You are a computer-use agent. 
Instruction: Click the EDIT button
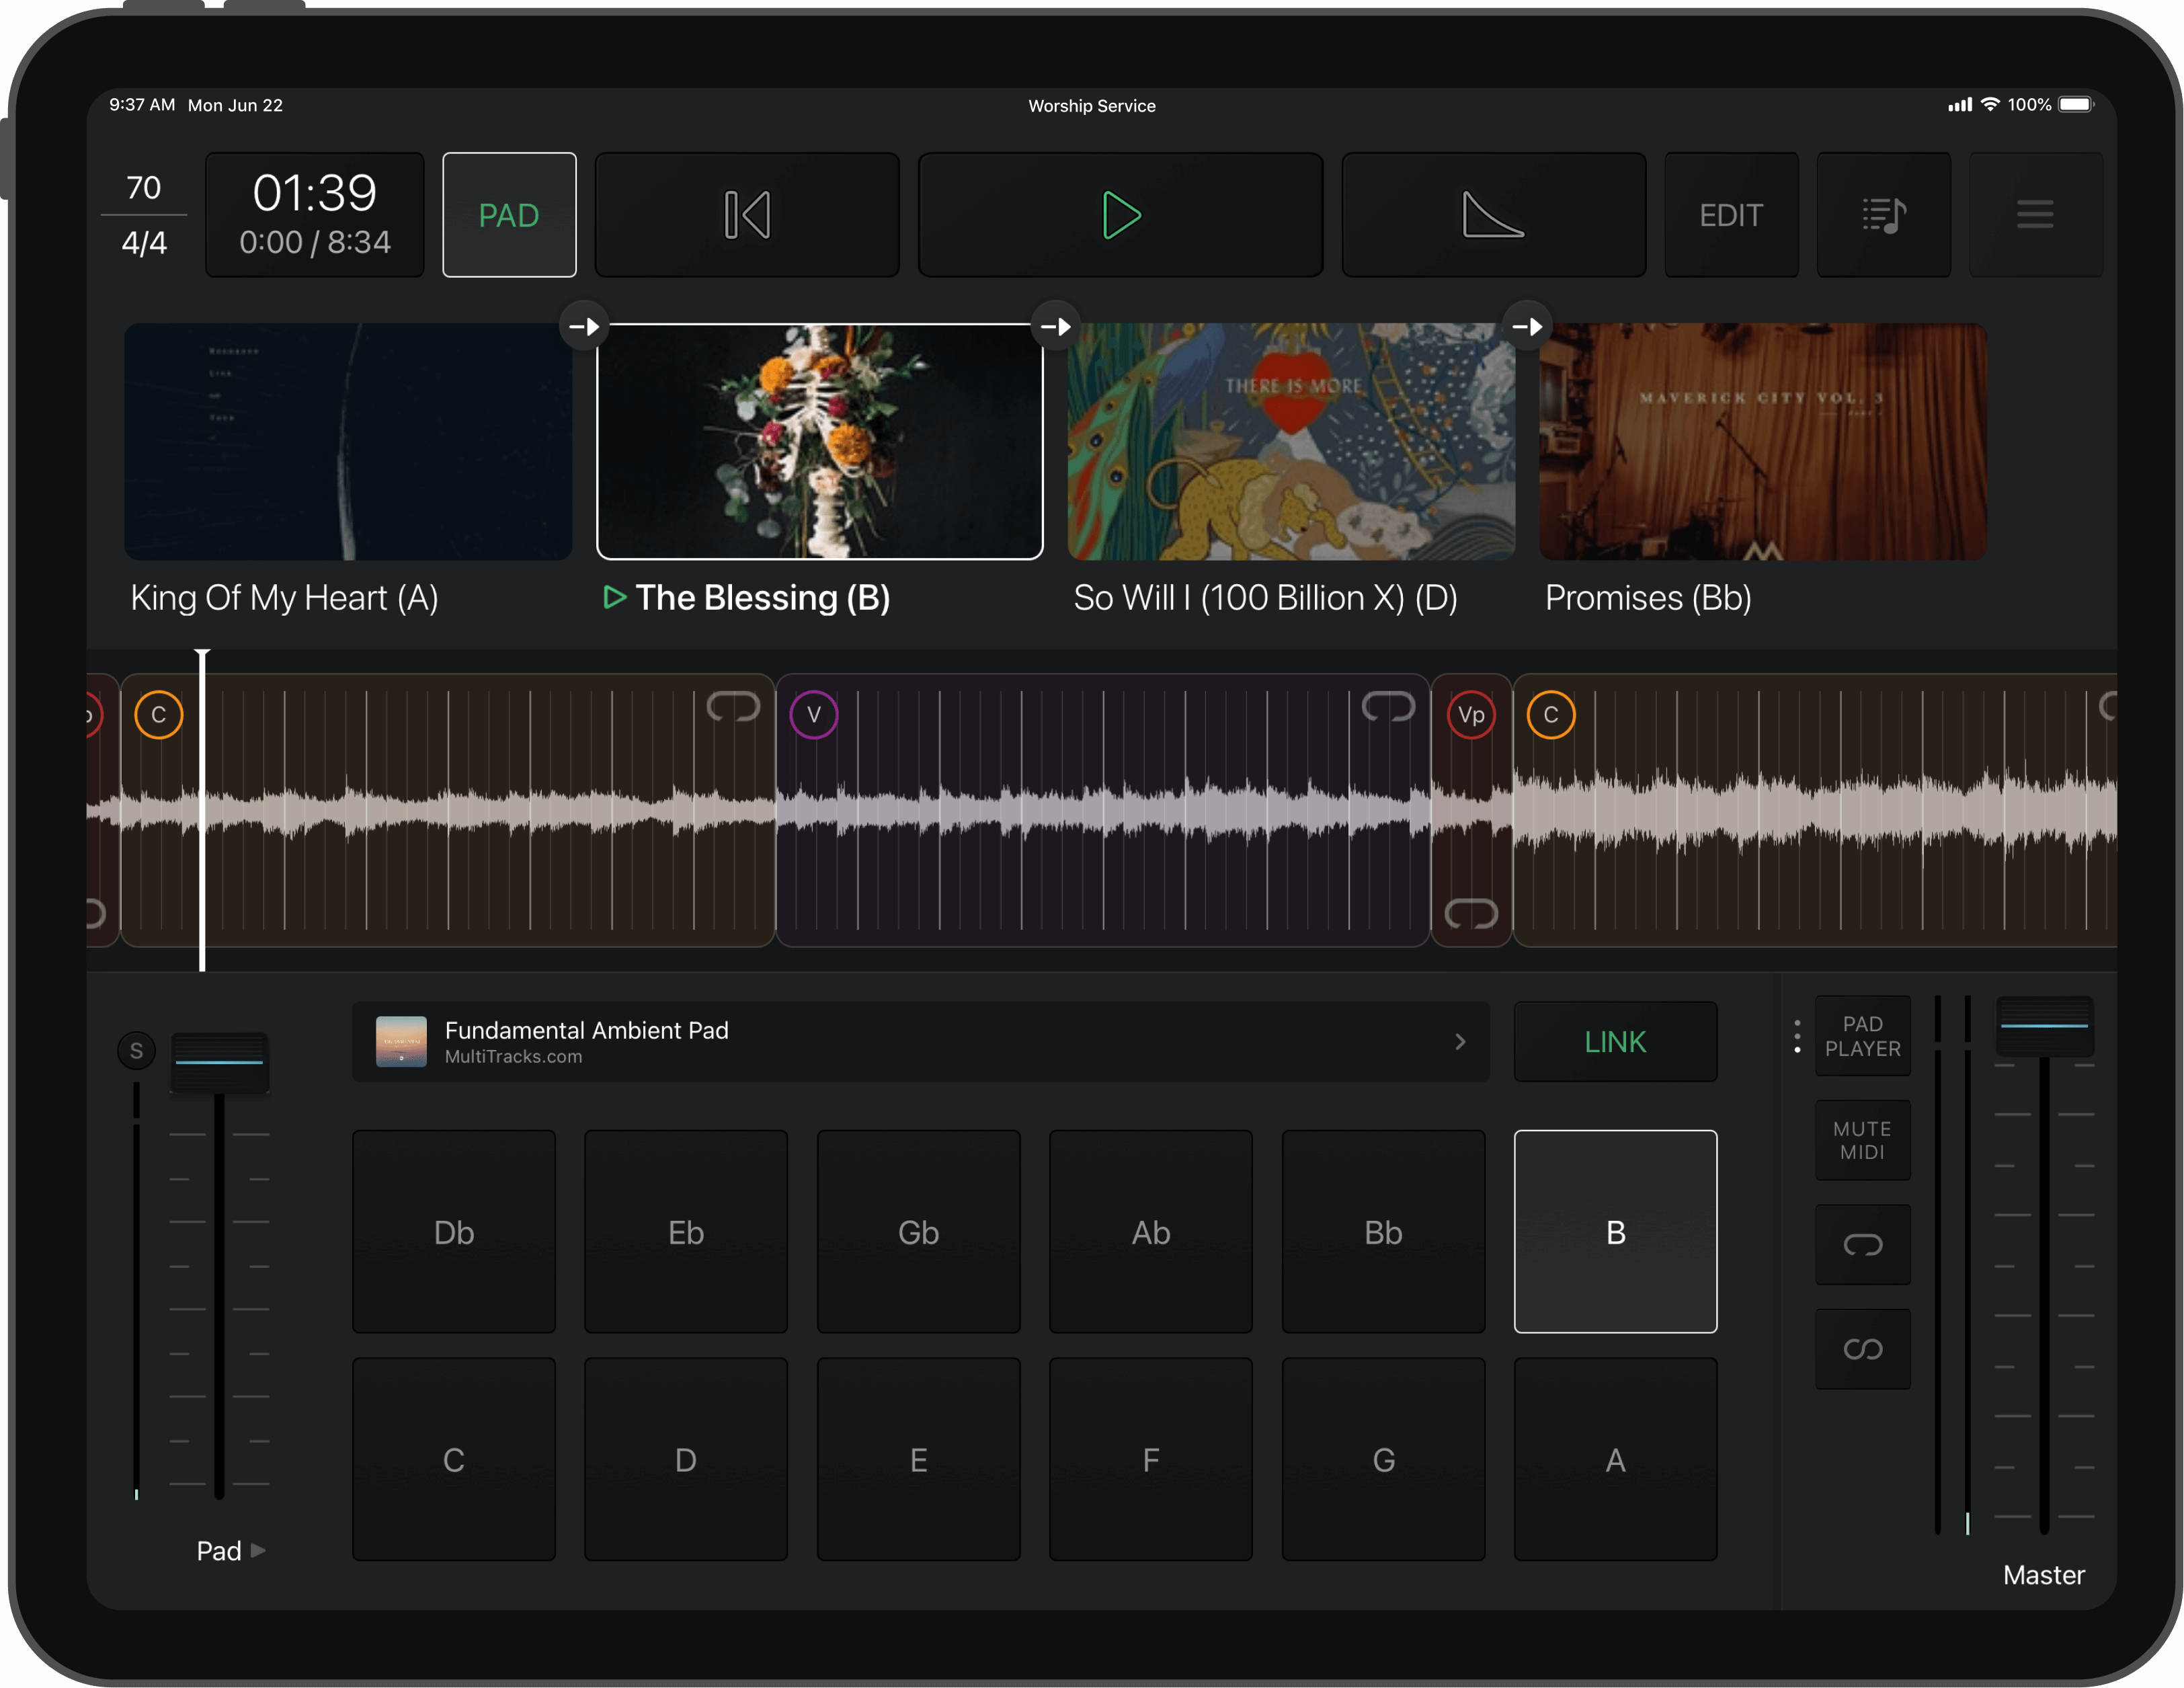[1731, 214]
